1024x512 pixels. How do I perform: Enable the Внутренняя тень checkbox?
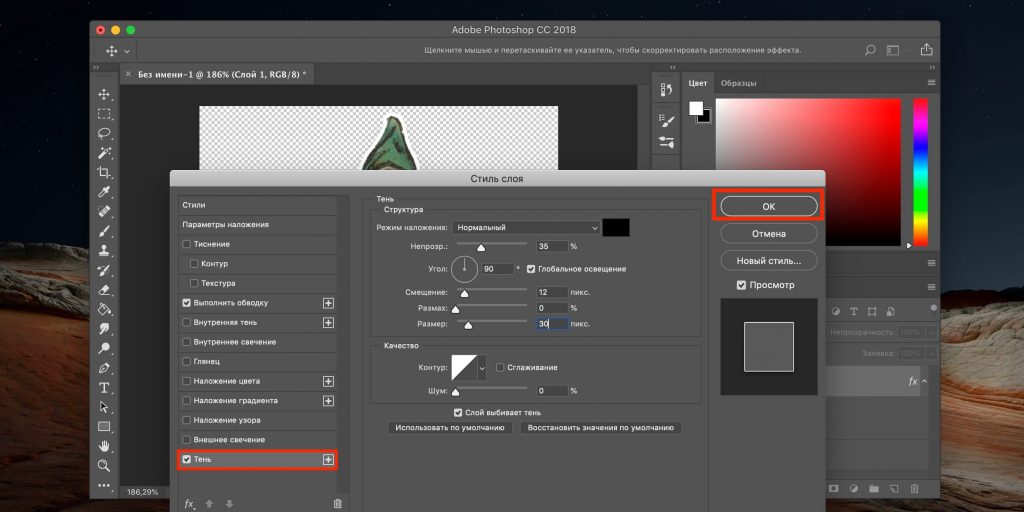click(187, 322)
